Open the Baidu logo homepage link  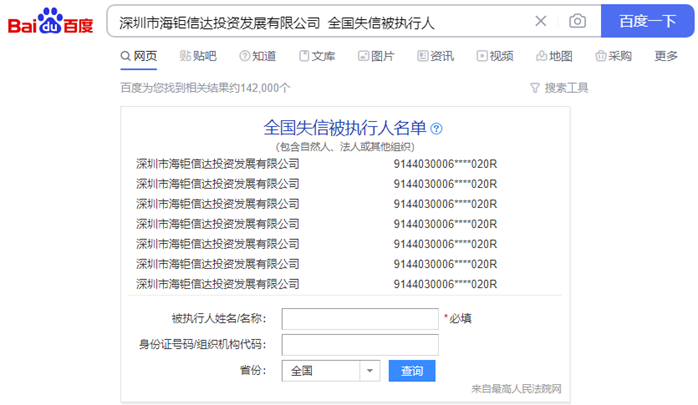[50, 21]
